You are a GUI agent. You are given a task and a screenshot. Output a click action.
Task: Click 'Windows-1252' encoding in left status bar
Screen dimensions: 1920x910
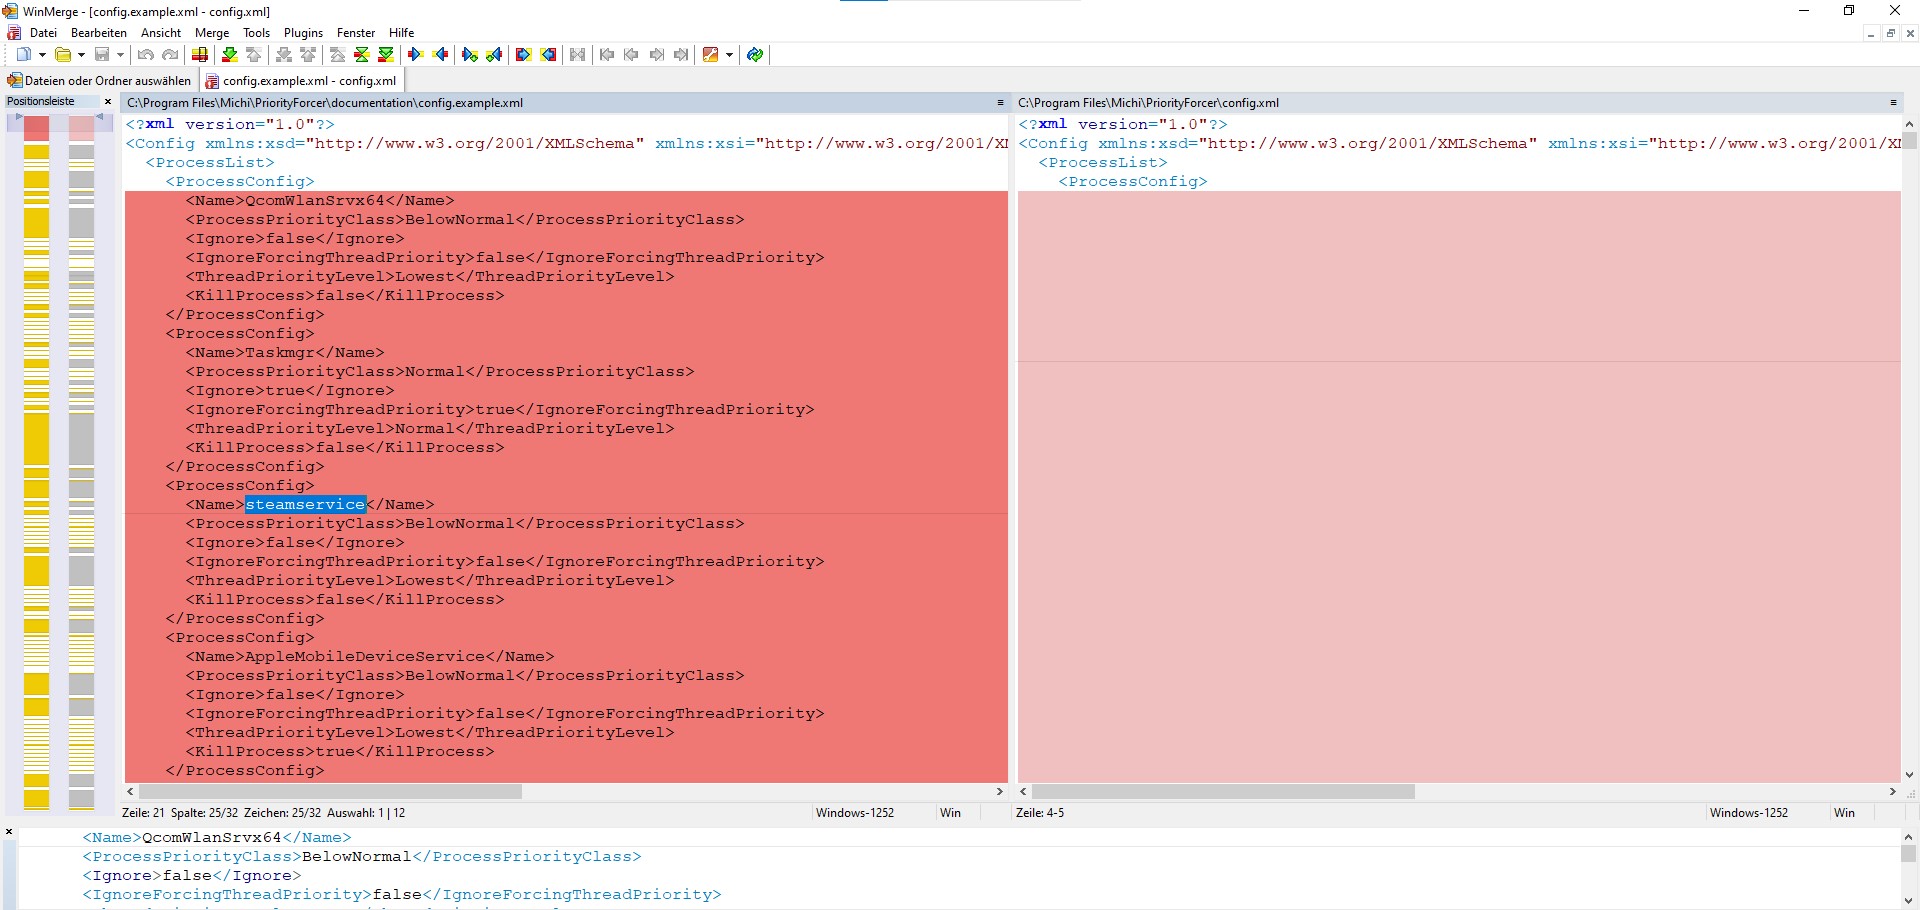click(x=855, y=813)
